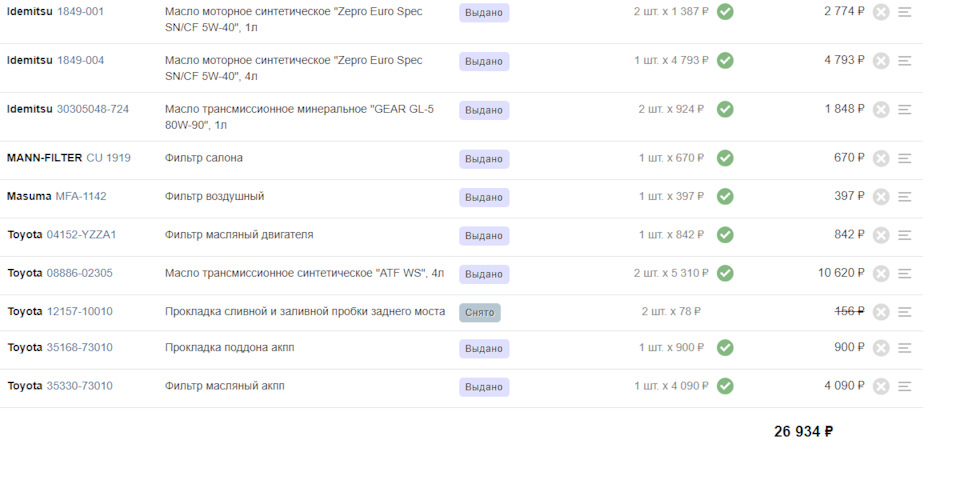
Task: Click green checkmark on Idemitsu 1849-004 row
Action: [x=725, y=61]
